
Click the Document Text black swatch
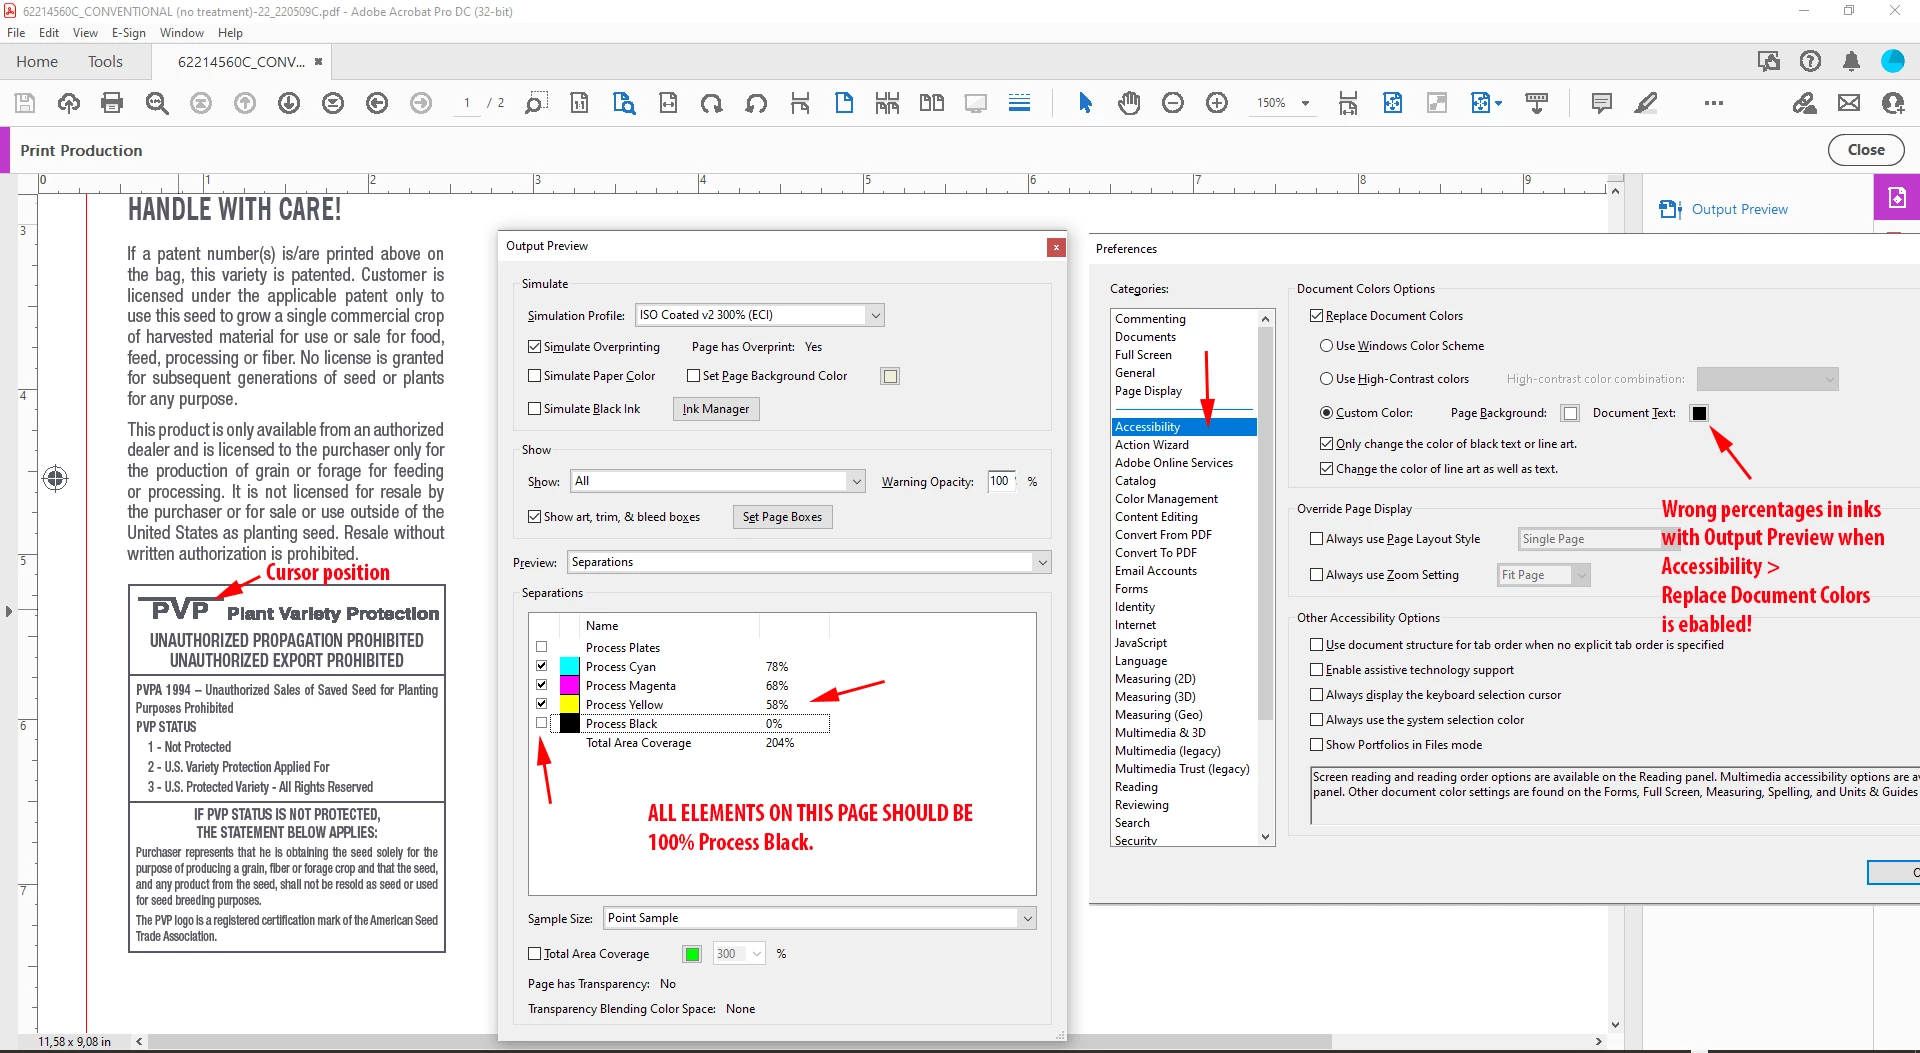tap(1699, 413)
